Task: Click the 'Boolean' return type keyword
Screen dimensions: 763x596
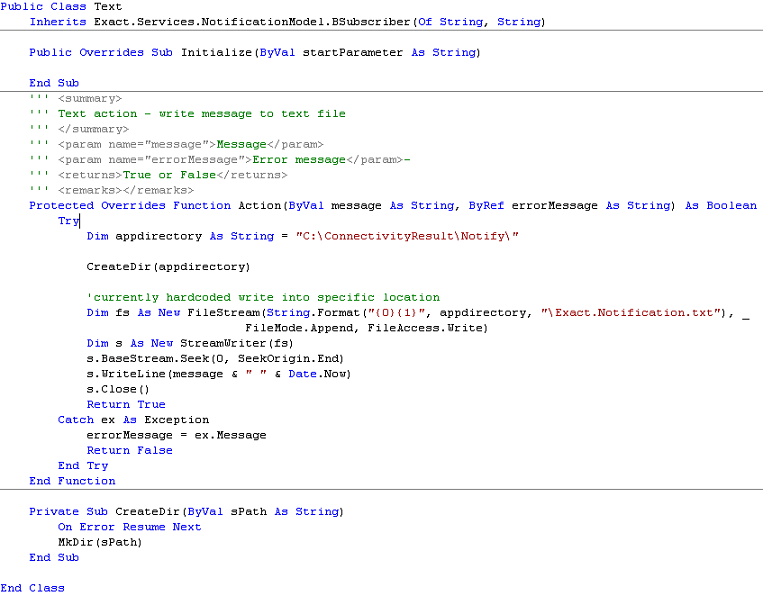Action: [731, 206]
